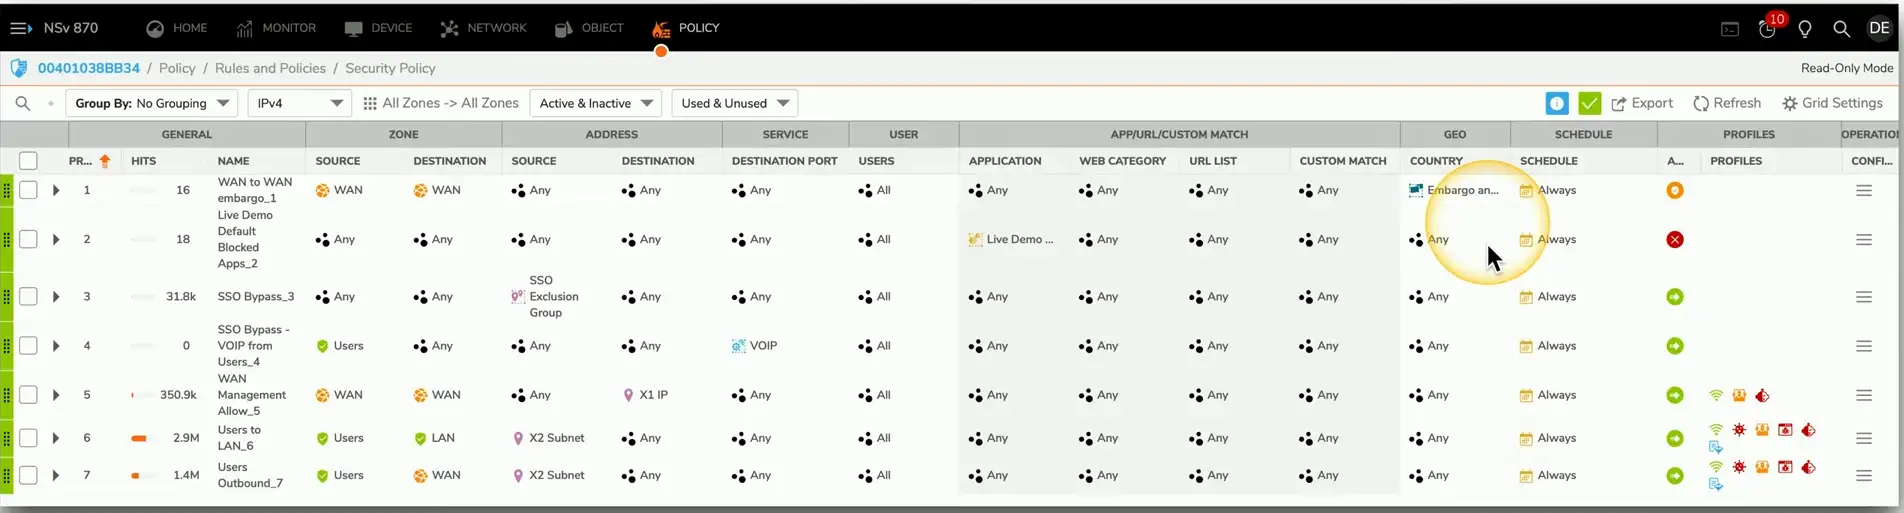
Task: Open the Active & Inactive filter dropdown
Action: click(595, 103)
